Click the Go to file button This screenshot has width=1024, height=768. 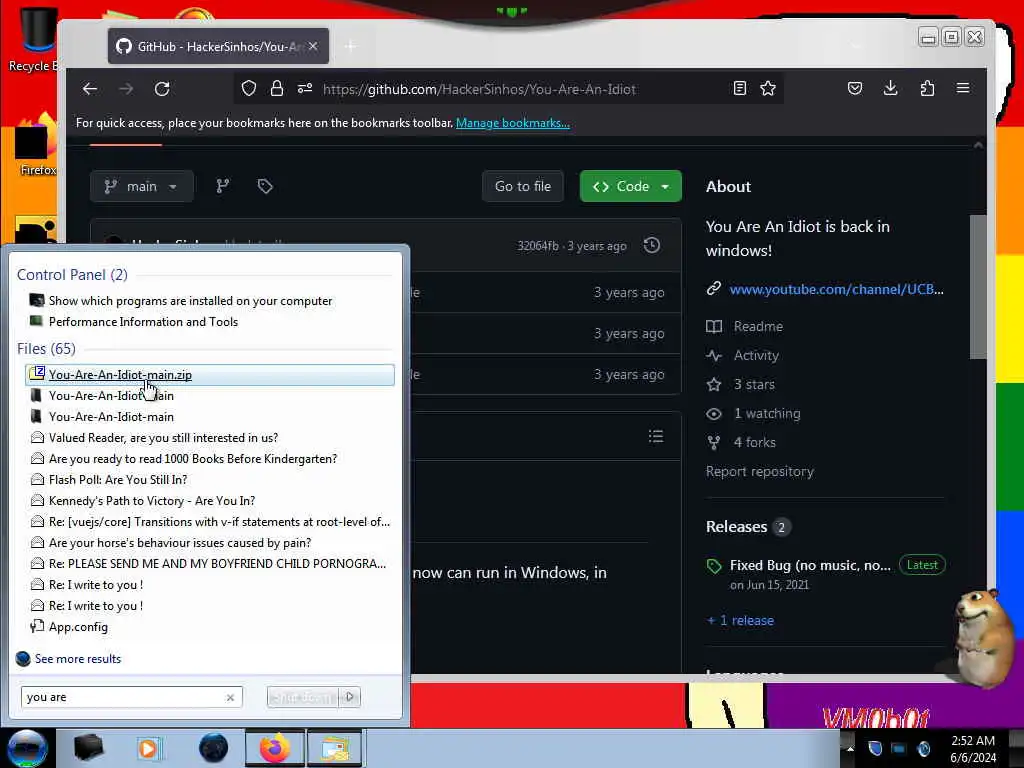tap(523, 187)
